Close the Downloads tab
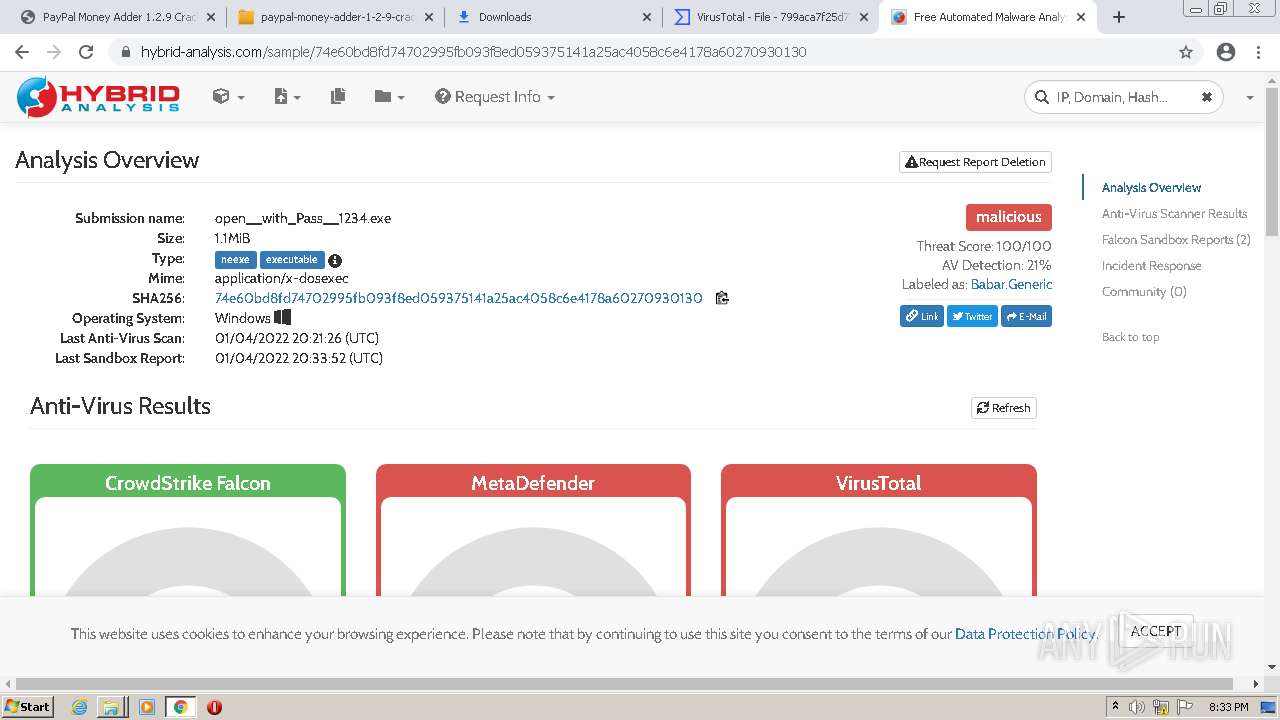The image size is (1280, 720). 646,17
